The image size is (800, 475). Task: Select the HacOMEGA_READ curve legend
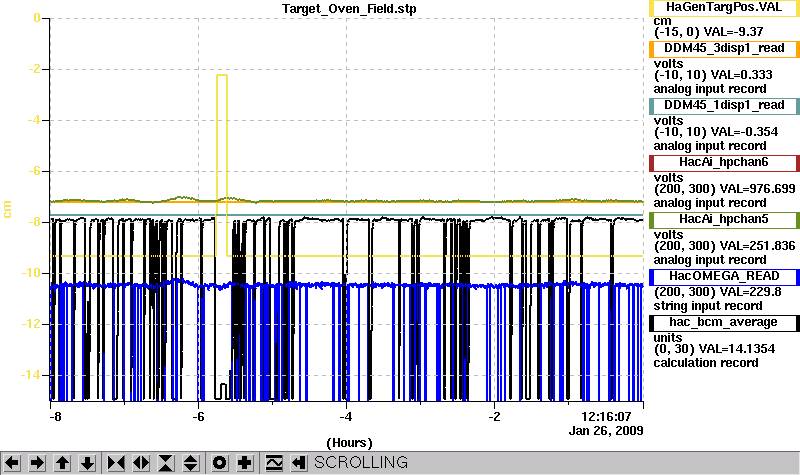pos(724,277)
